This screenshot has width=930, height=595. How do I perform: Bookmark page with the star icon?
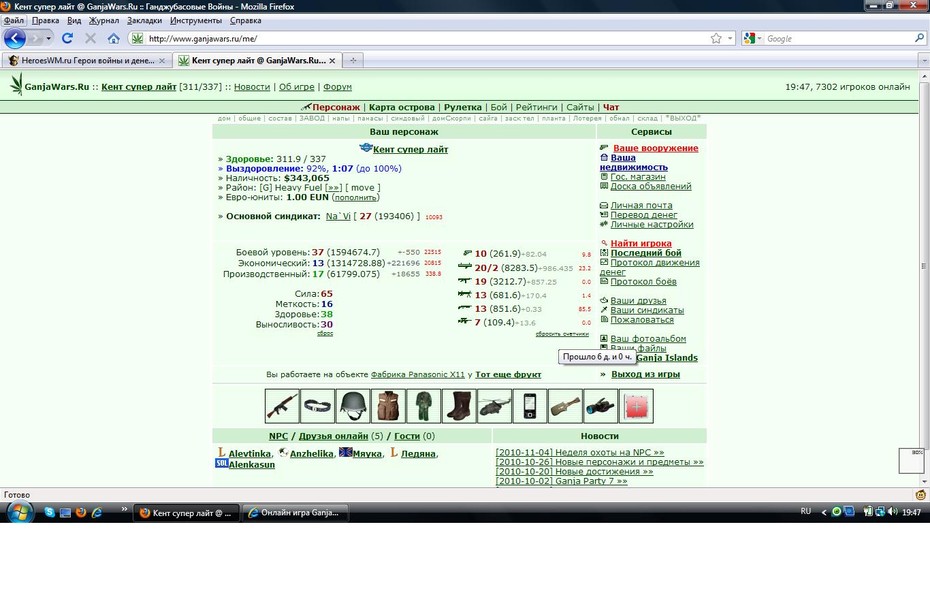pyautogui.click(x=716, y=39)
